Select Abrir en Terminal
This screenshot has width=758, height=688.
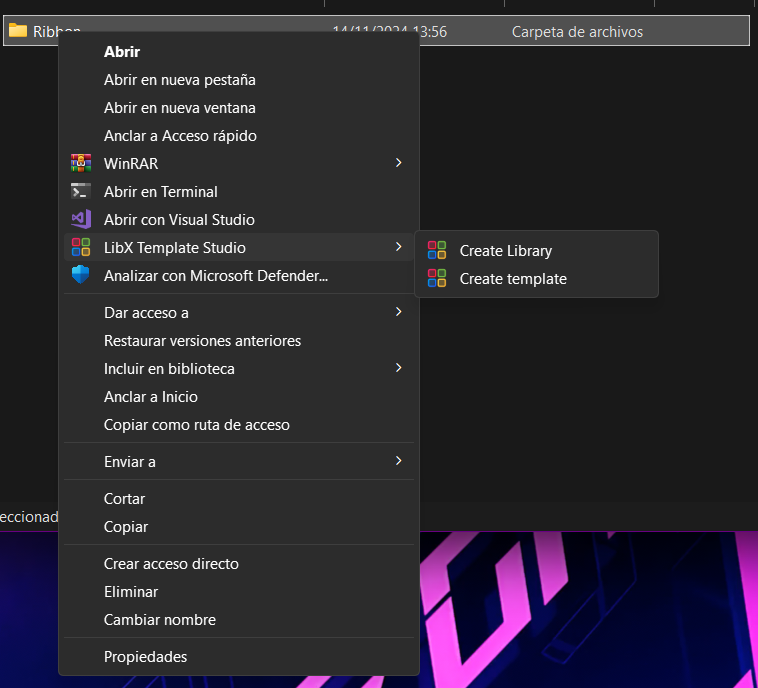pyautogui.click(x=239, y=191)
